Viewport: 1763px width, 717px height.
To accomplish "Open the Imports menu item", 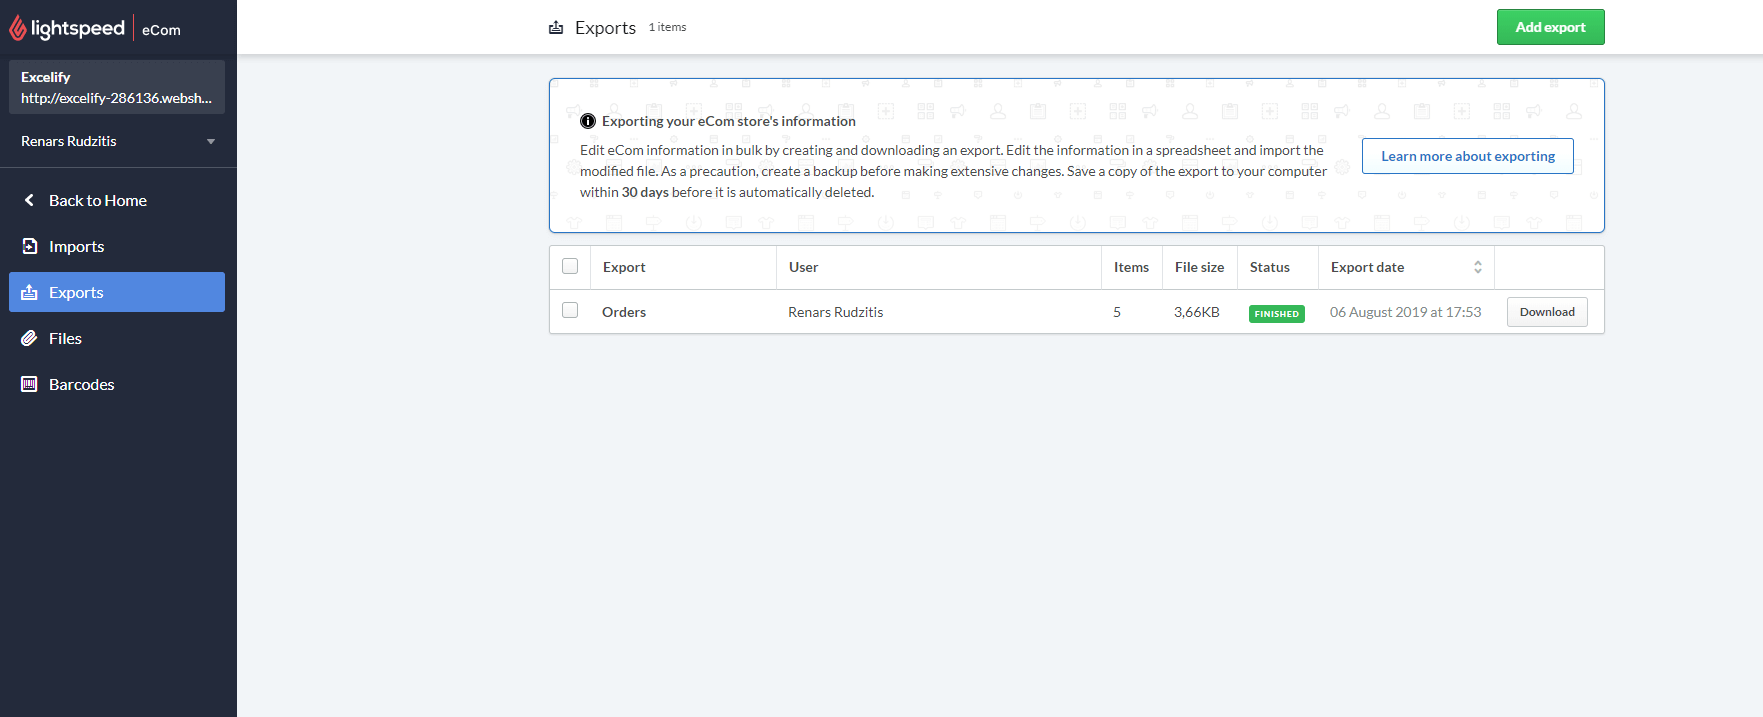I will point(76,246).
